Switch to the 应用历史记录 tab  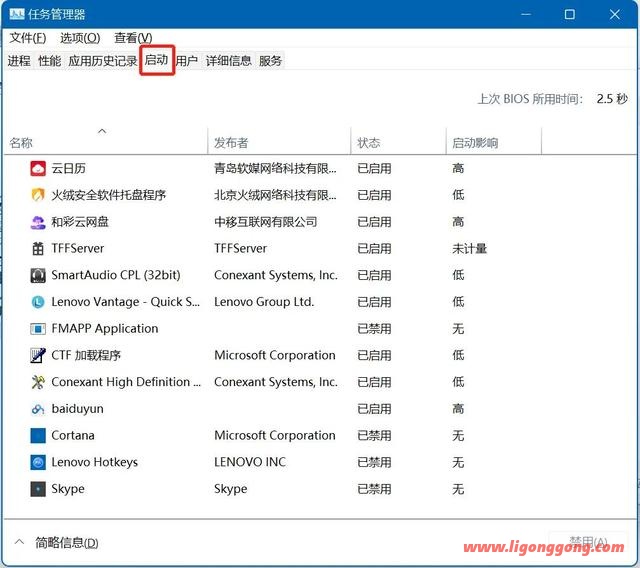[x=102, y=61]
